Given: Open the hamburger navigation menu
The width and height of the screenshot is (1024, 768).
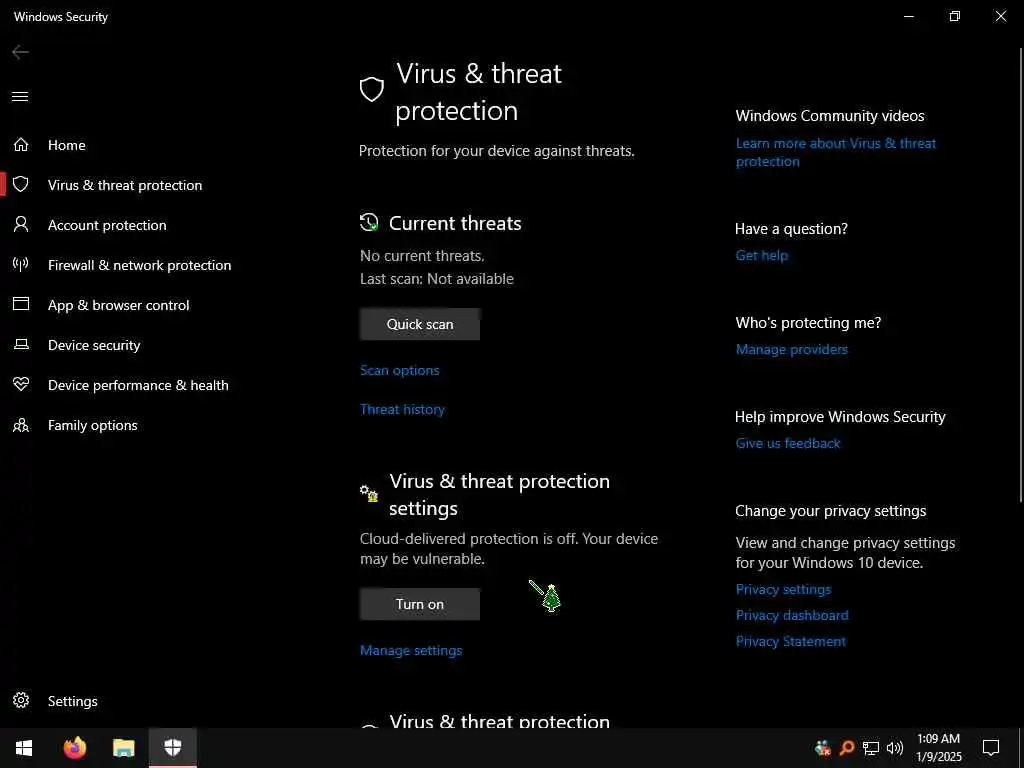Looking at the screenshot, I should coord(20,97).
